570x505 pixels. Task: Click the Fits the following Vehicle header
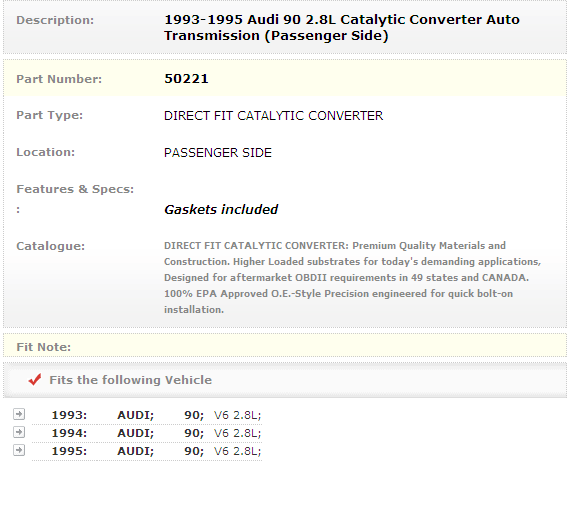(x=131, y=380)
